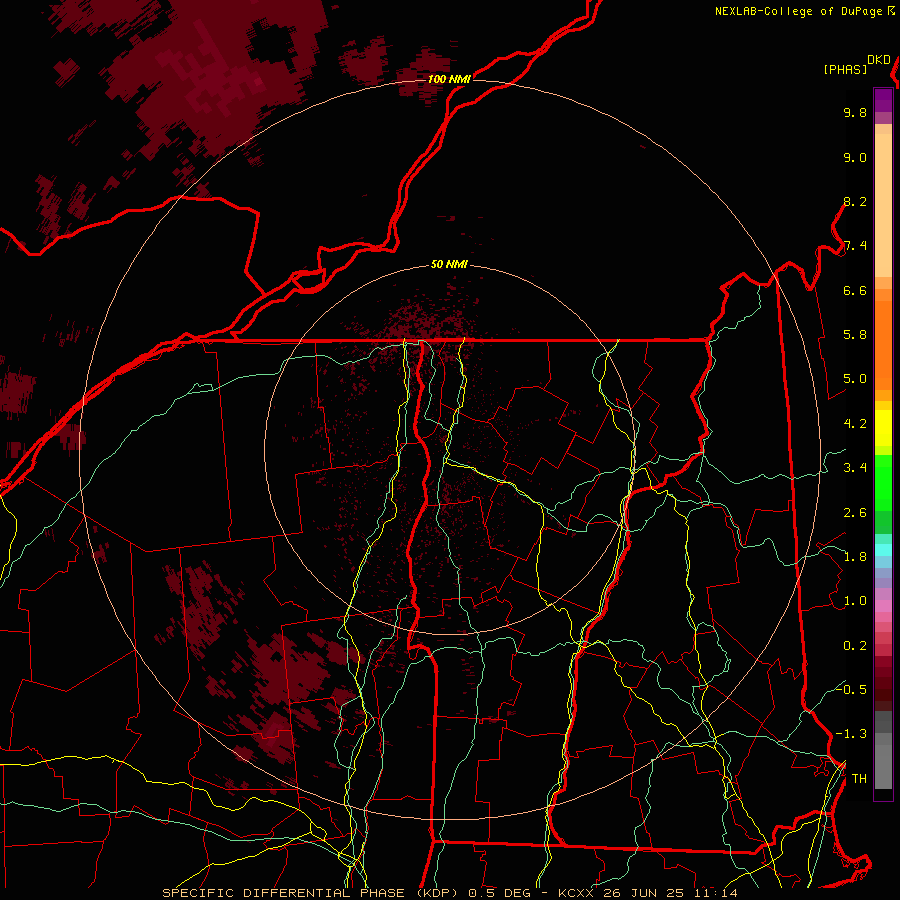This screenshot has width=900, height=900.
Task: Click the -1.3 value on the legend
Action: pyautogui.click(x=851, y=734)
